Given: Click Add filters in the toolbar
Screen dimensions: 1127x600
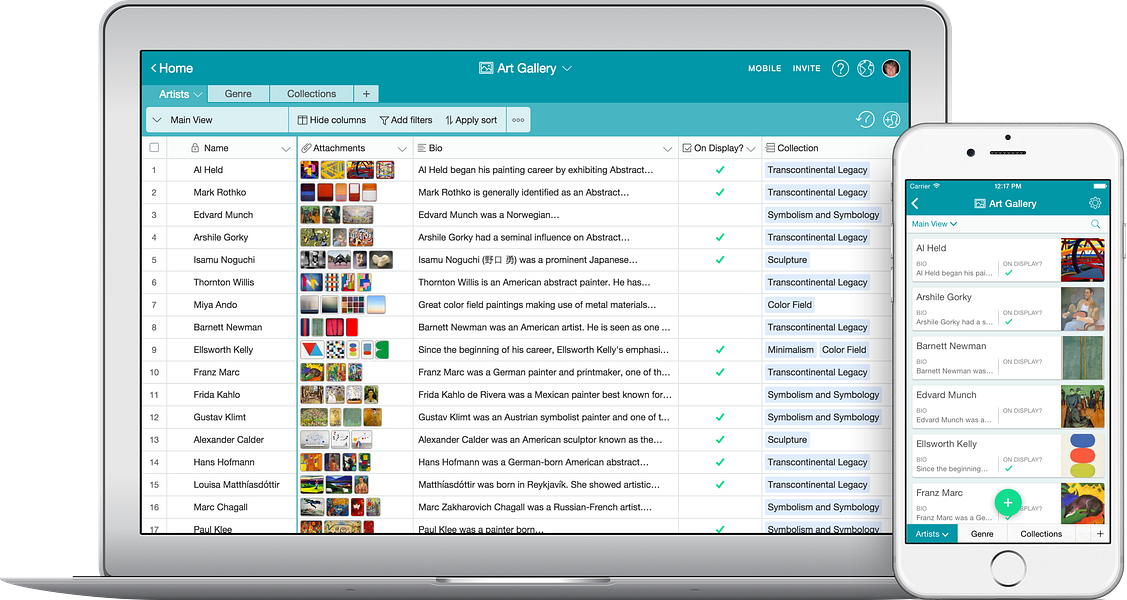Looking at the screenshot, I should (x=406, y=120).
